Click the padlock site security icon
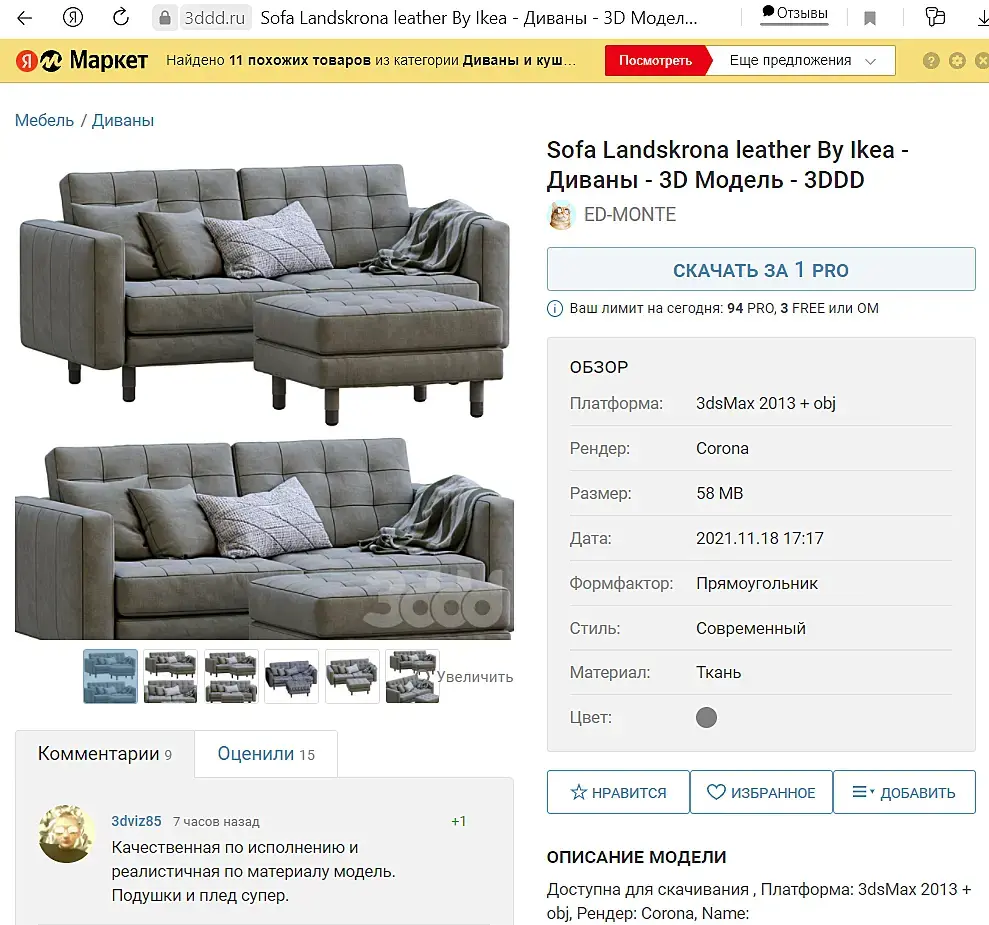Screen dimensions: 989x925 [165, 18]
